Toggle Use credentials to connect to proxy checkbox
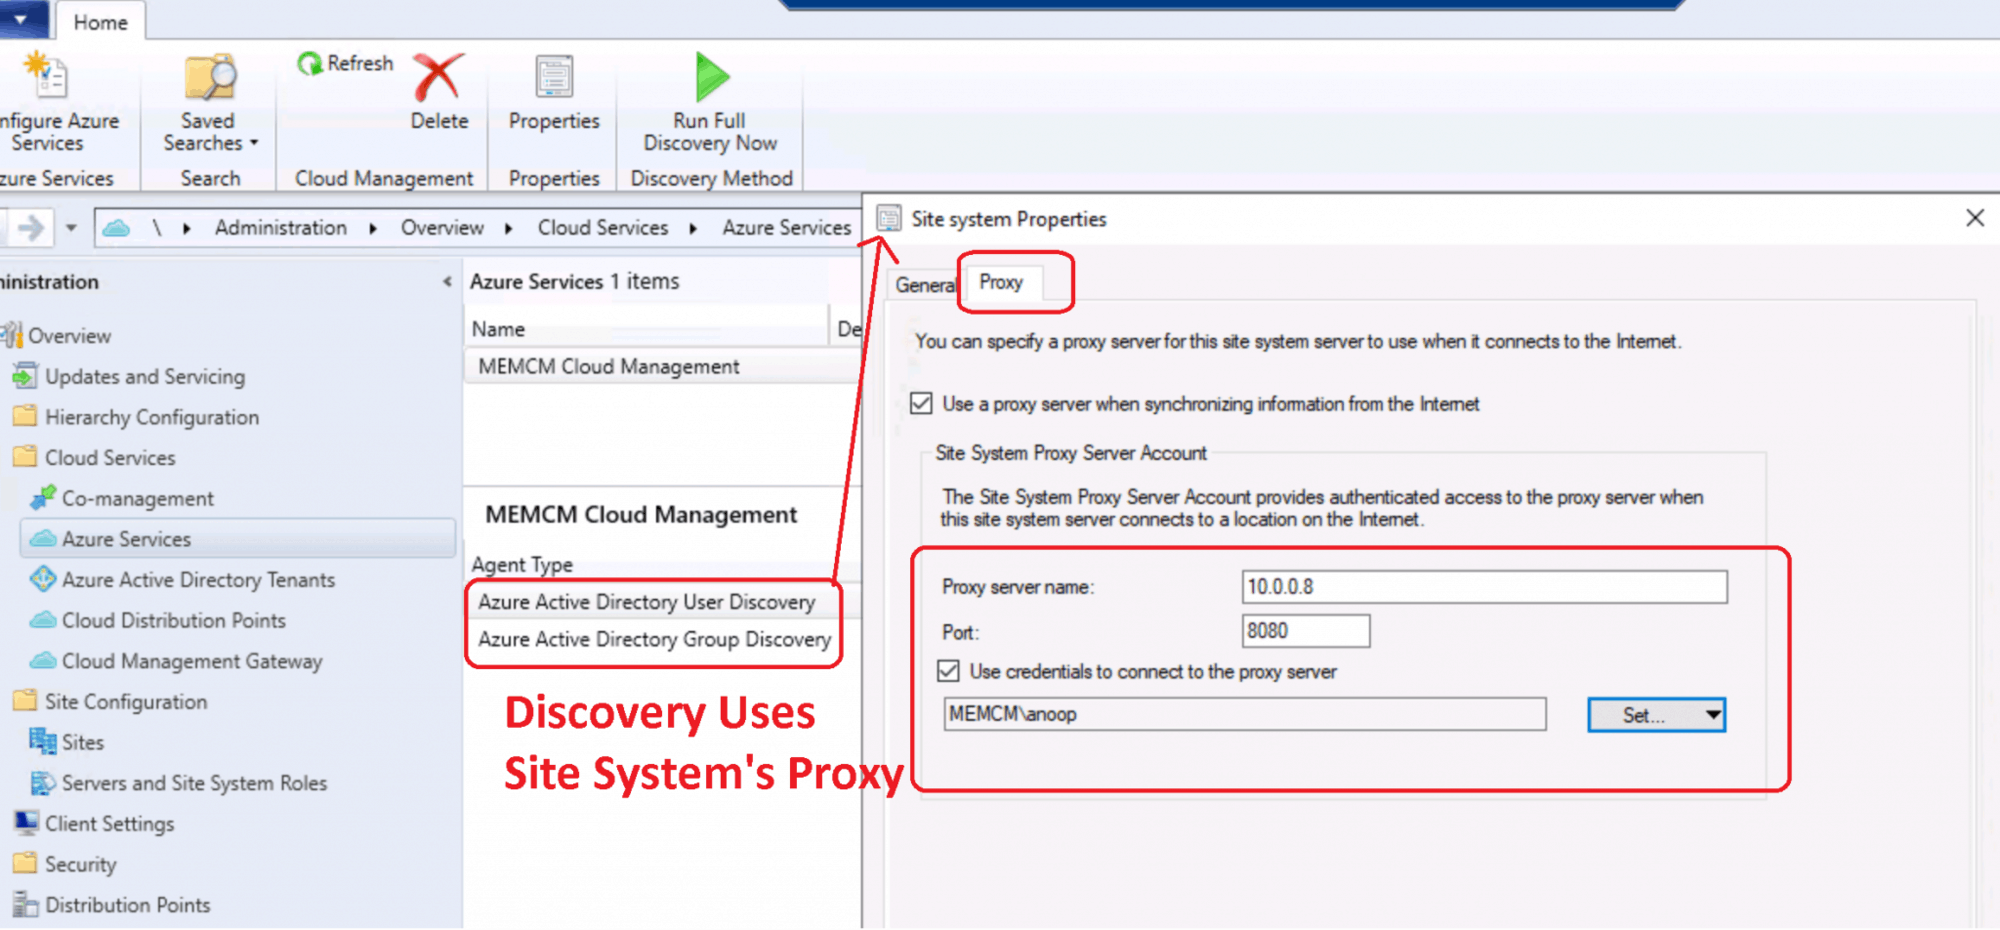Viewport: 2000px width, 930px height. 948,671
